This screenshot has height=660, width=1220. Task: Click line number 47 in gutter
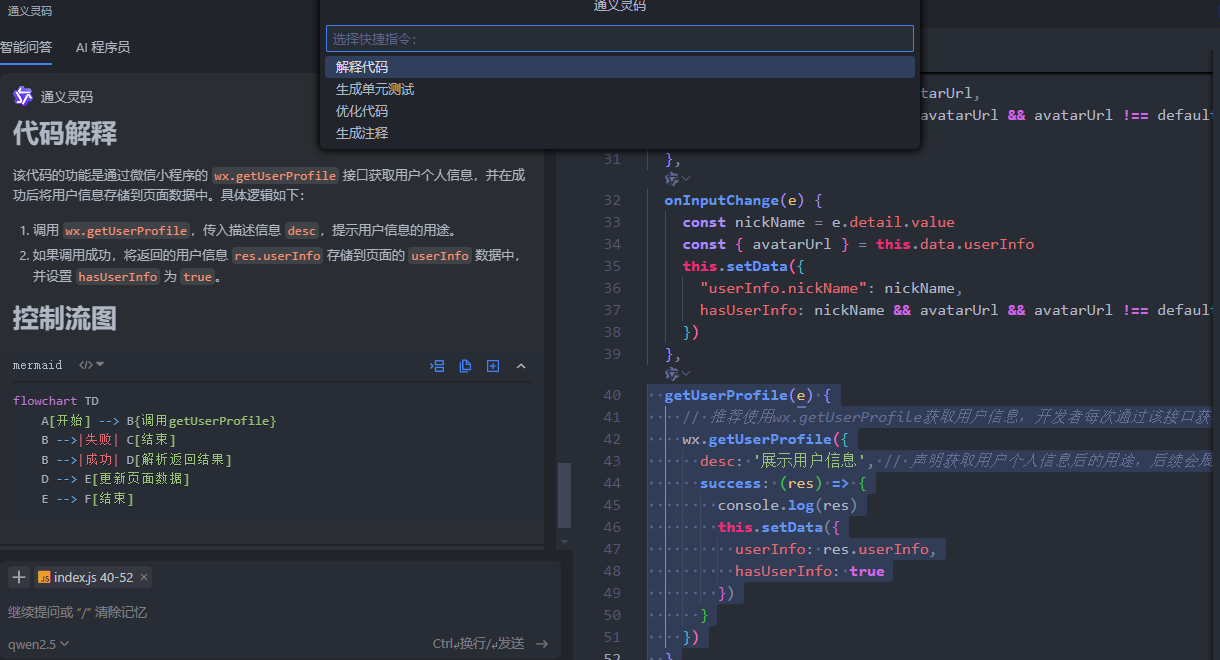(612, 549)
